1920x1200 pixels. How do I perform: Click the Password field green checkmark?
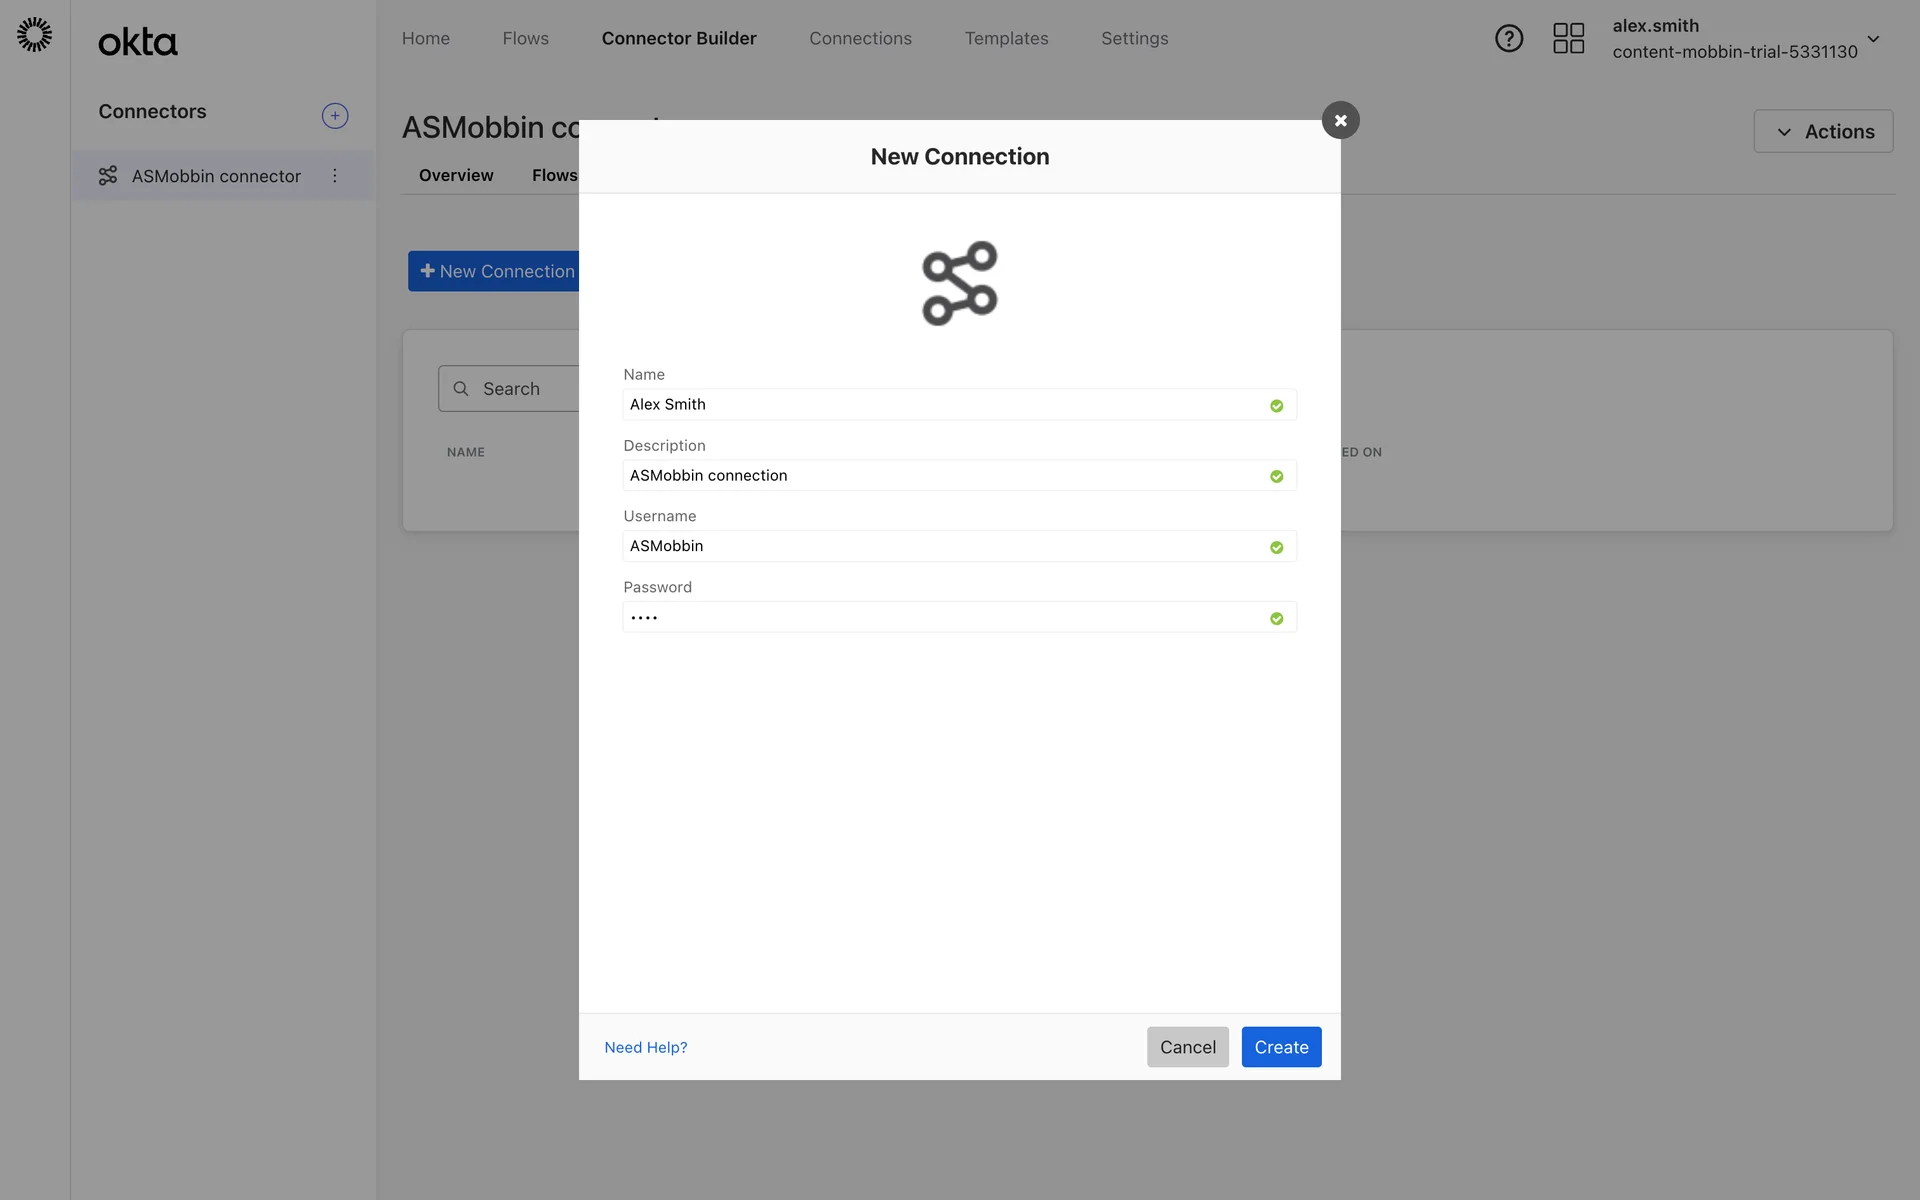(x=1276, y=619)
